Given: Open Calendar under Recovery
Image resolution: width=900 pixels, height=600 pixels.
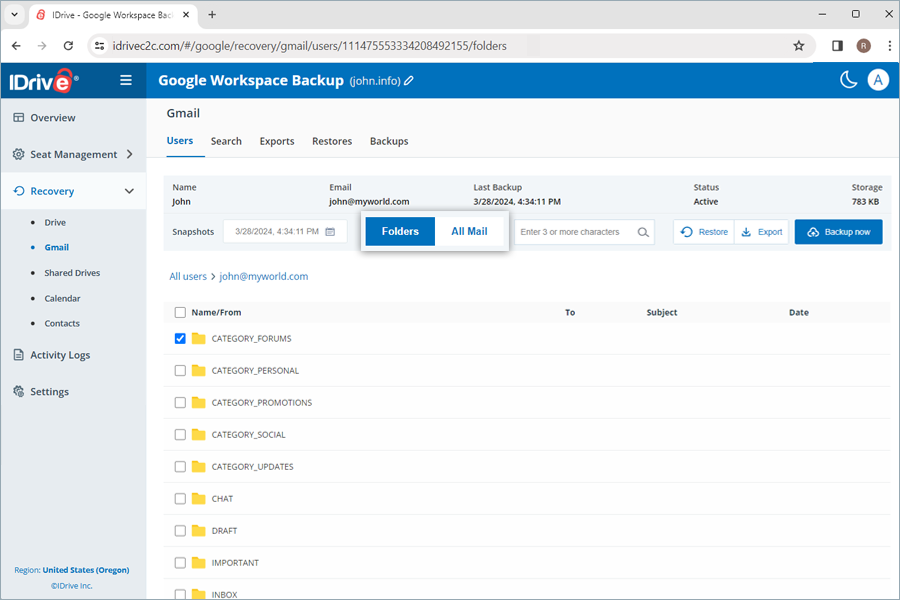Looking at the screenshot, I should [x=63, y=299].
